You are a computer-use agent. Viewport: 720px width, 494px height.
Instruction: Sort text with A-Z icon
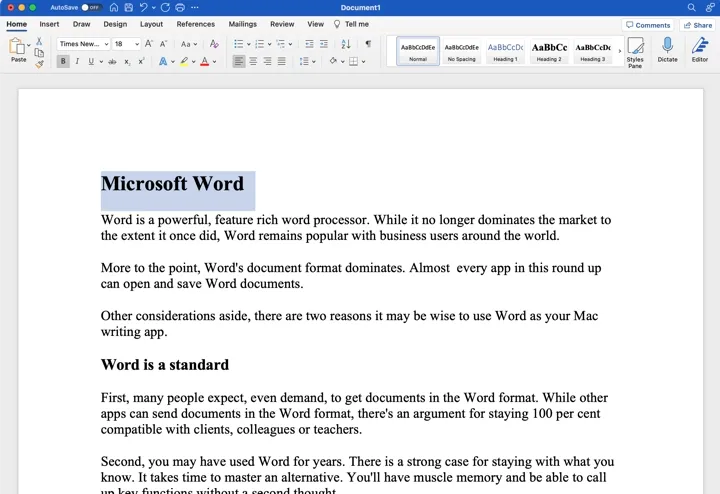point(346,44)
